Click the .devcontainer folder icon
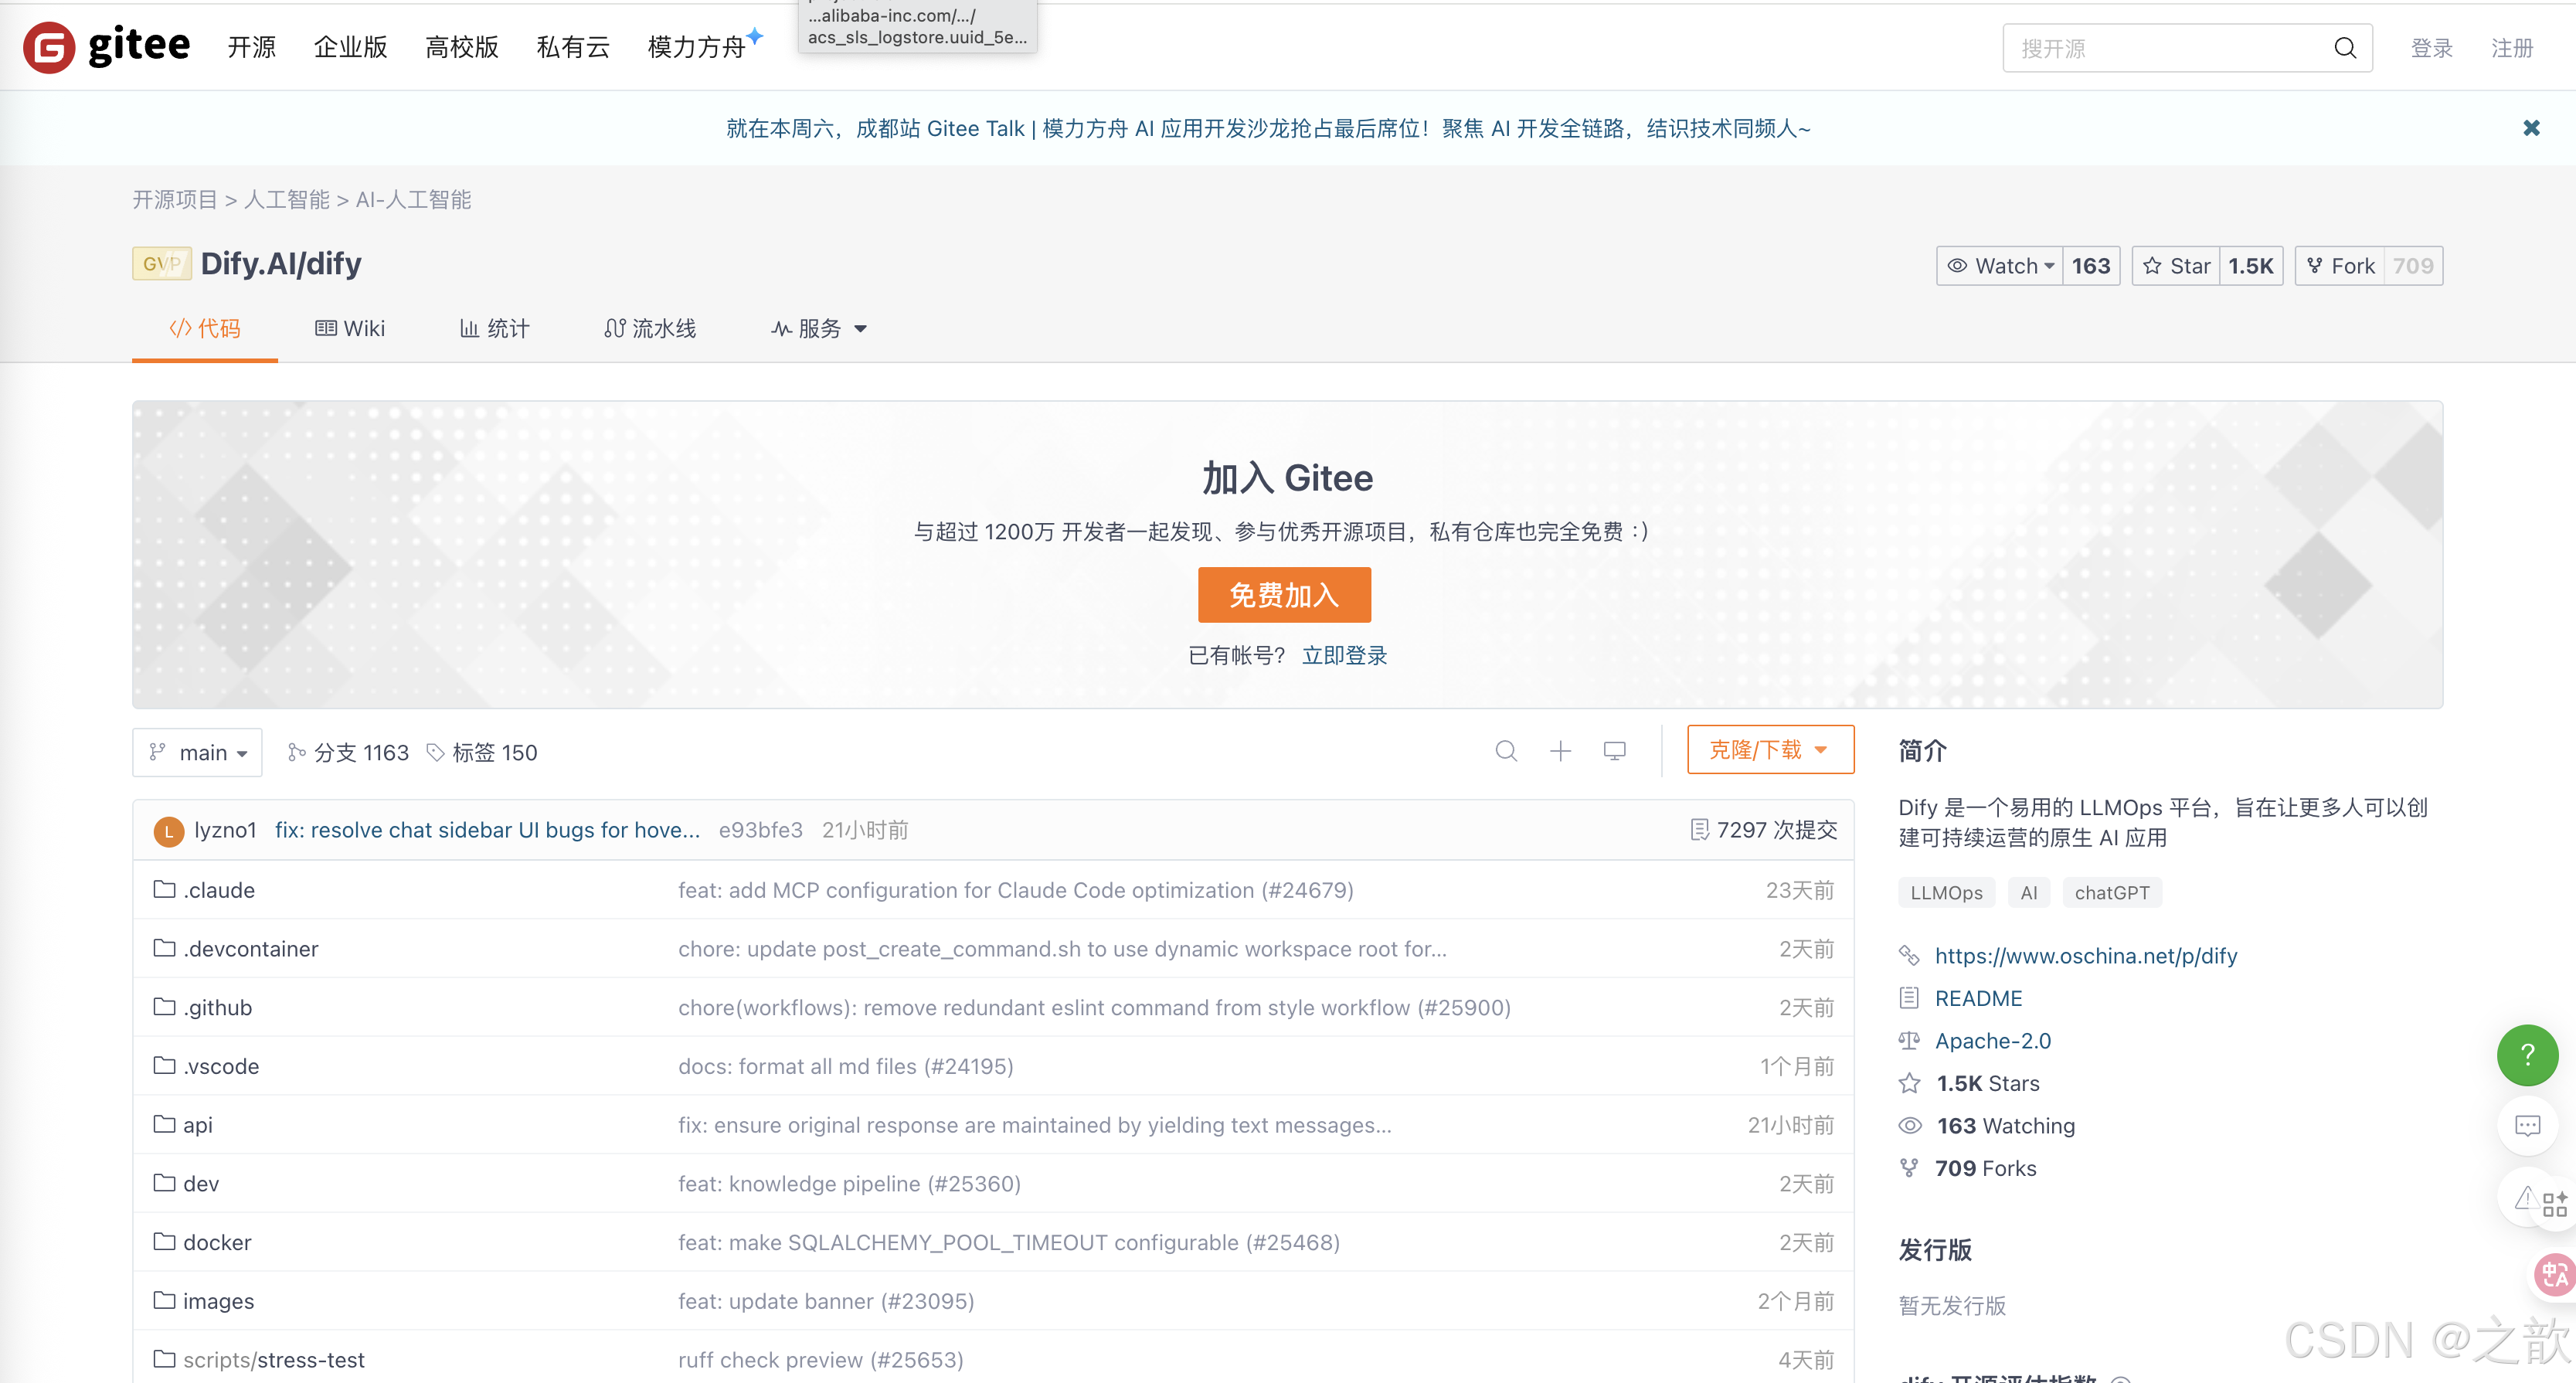Image resolution: width=2576 pixels, height=1383 pixels. pos(164,948)
